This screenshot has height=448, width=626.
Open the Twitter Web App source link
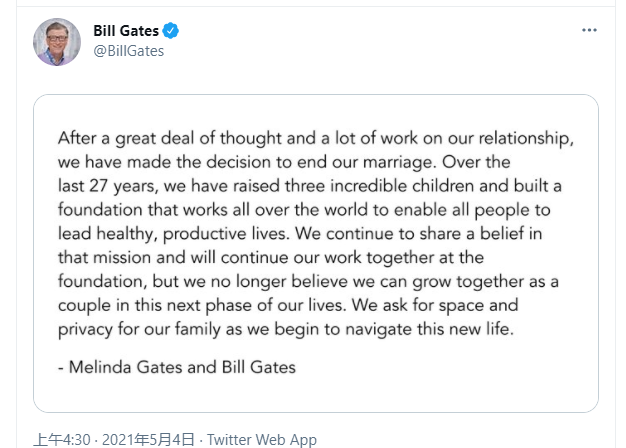point(262,439)
